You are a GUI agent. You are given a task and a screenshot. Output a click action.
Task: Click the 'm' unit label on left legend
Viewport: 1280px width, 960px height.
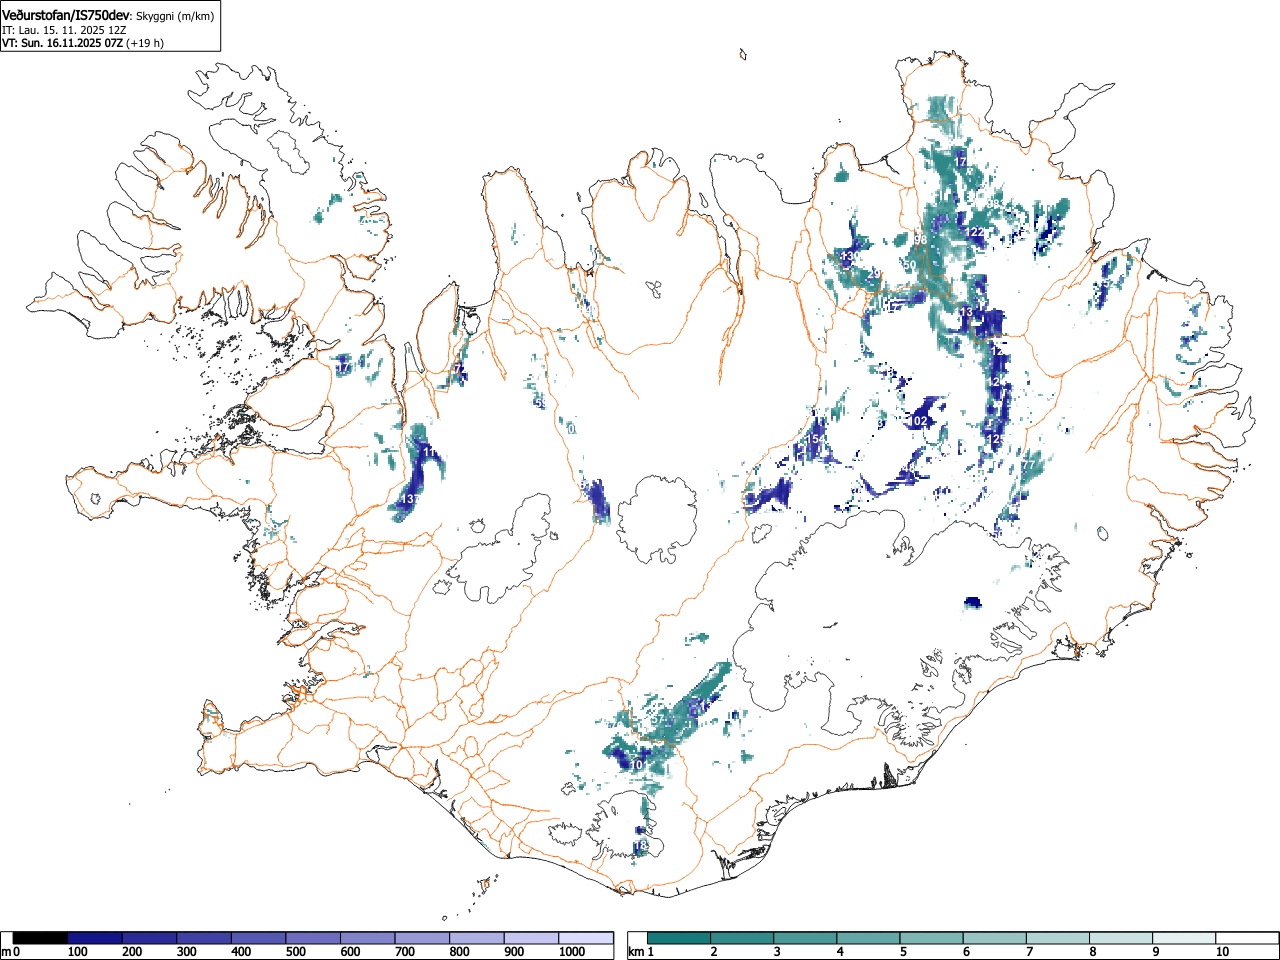6,952
